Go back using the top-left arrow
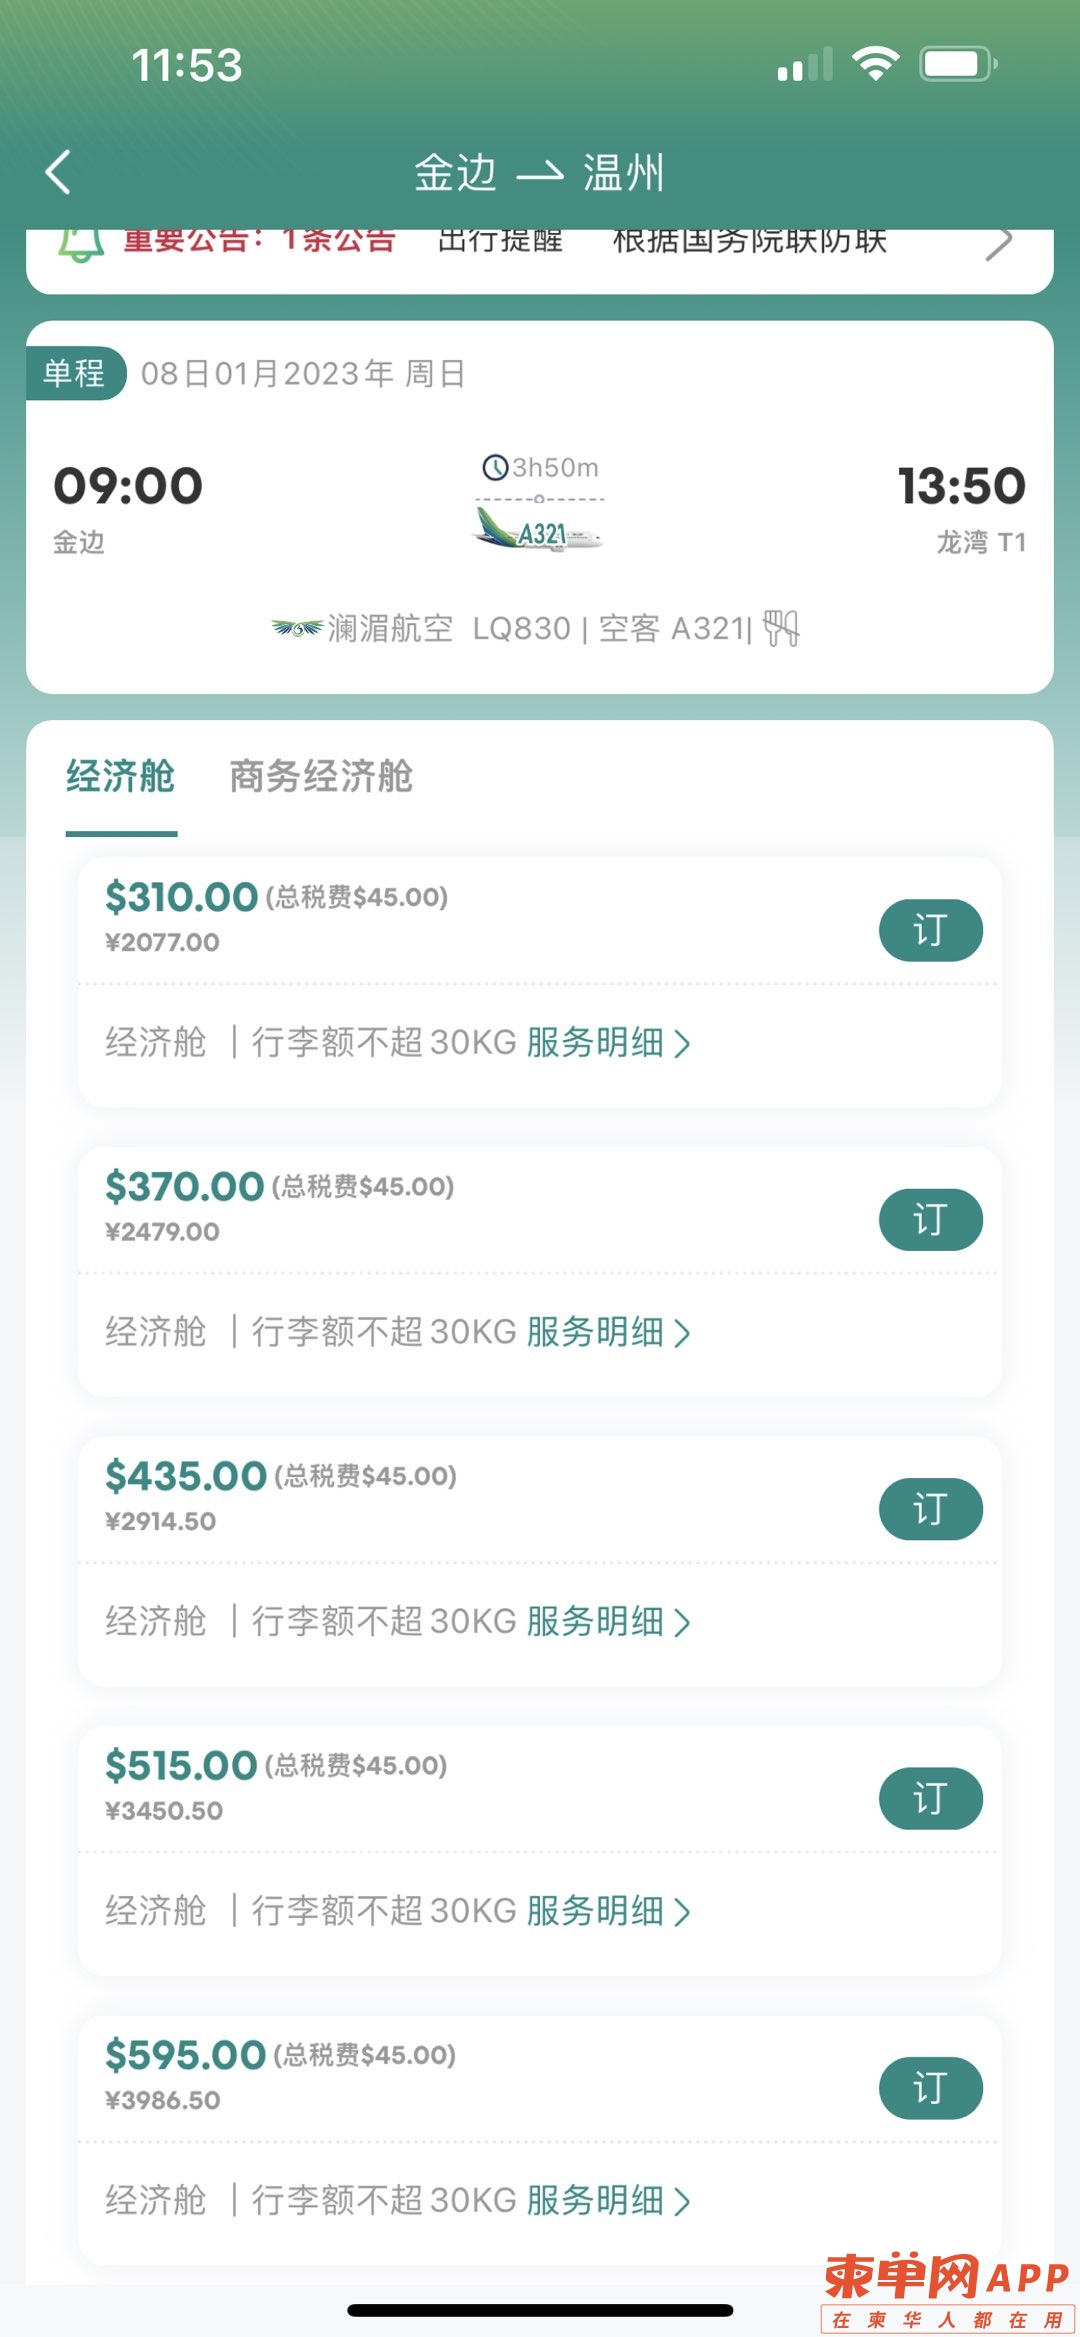The height and width of the screenshot is (2337, 1080). click(x=58, y=172)
